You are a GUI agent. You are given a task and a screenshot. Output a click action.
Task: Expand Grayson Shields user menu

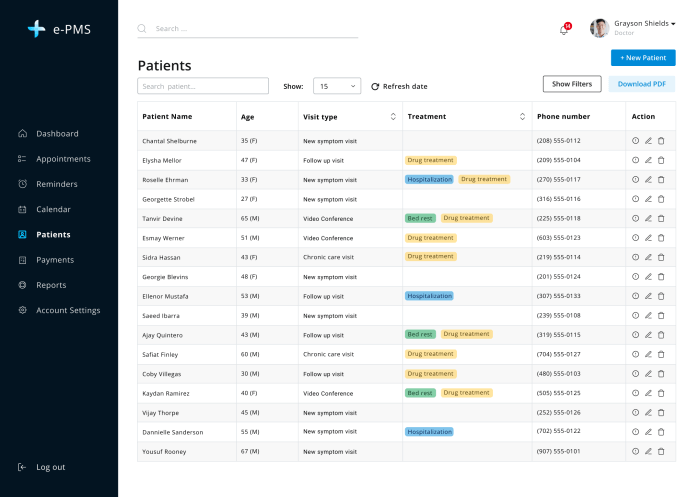point(673,24)
